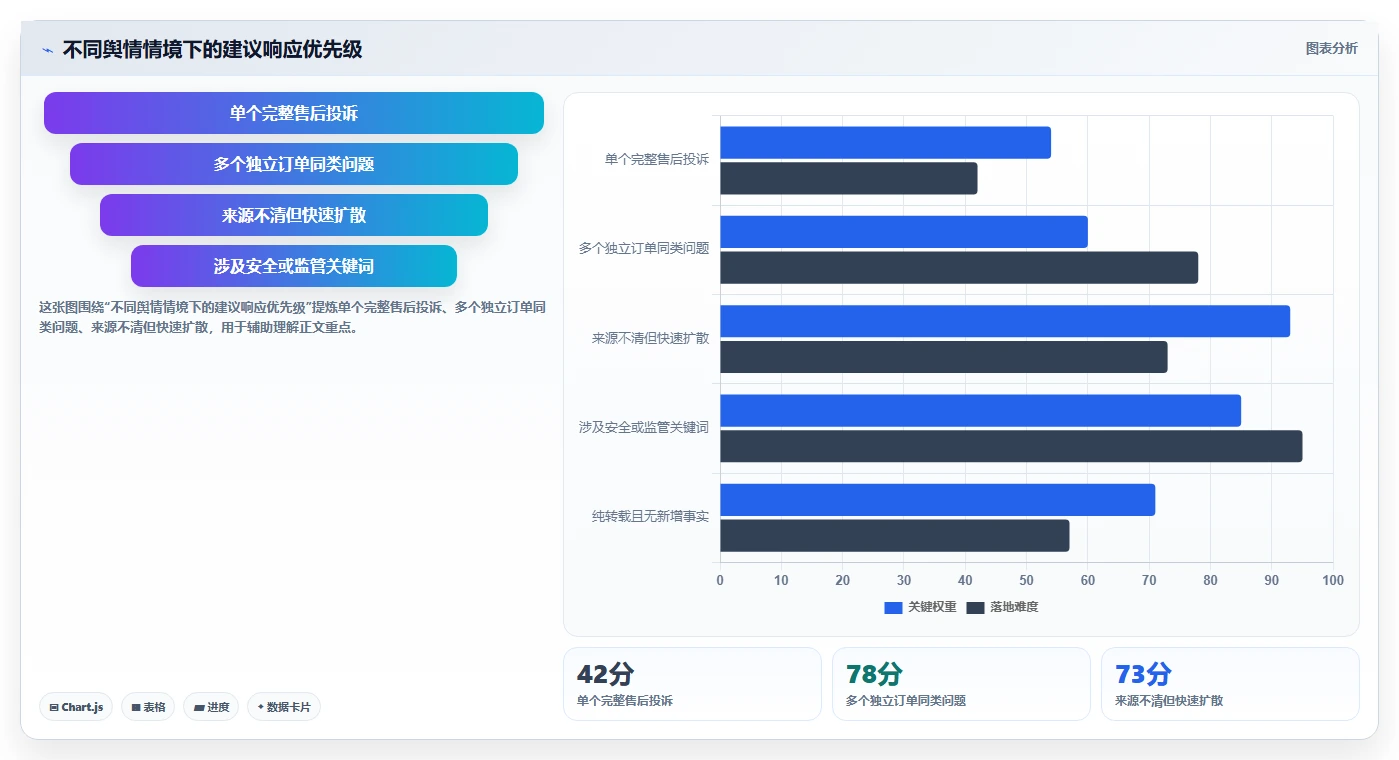Click the description paragraph starting 这张图围绕

(x=292, y=317)
